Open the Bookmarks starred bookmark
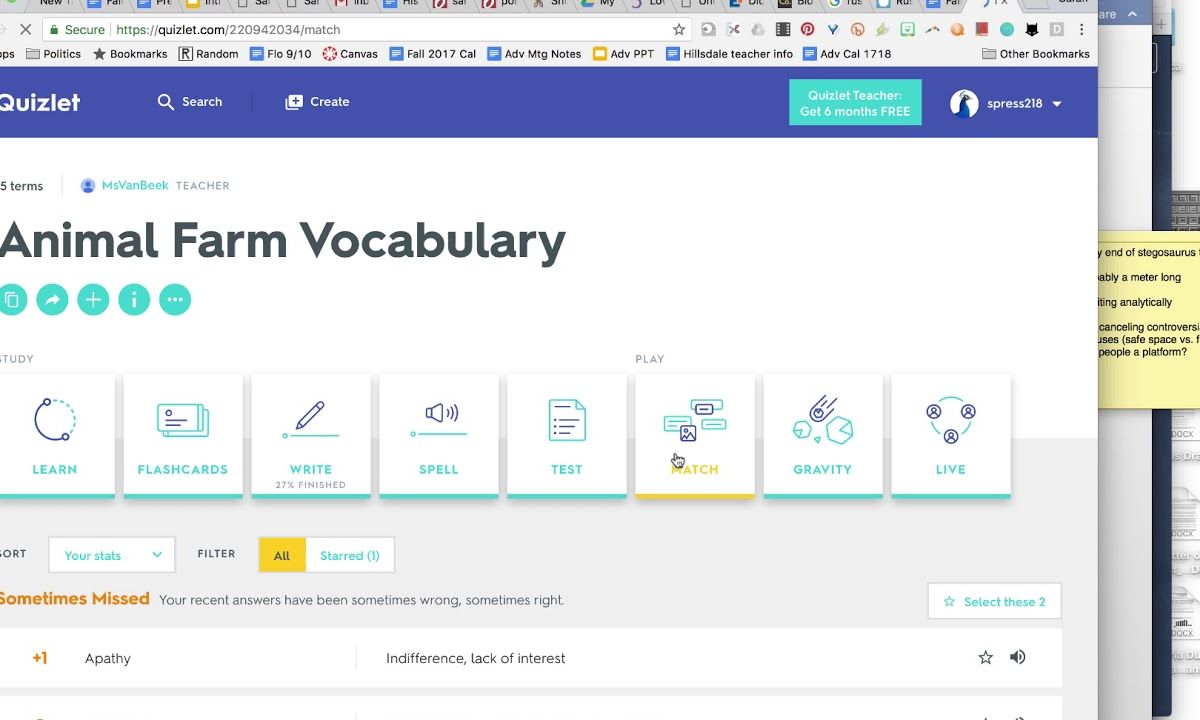 coord(130,54)
